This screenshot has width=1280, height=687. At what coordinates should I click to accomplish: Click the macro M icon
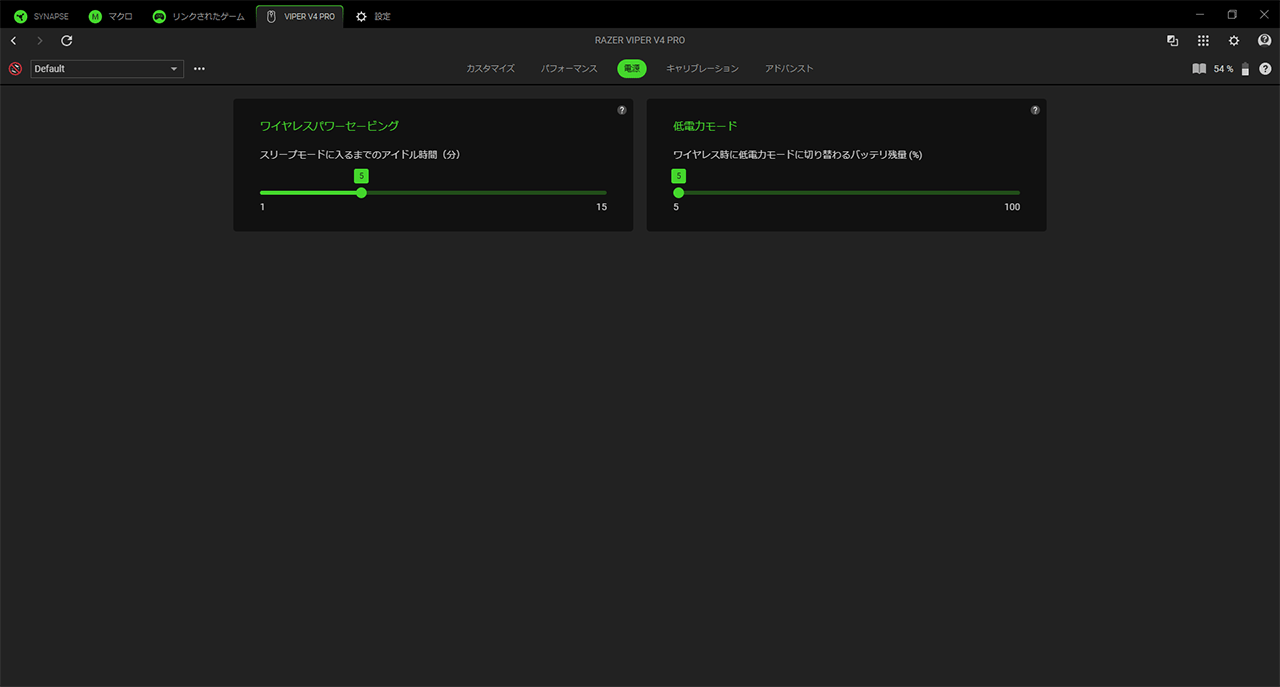[95, 17]
